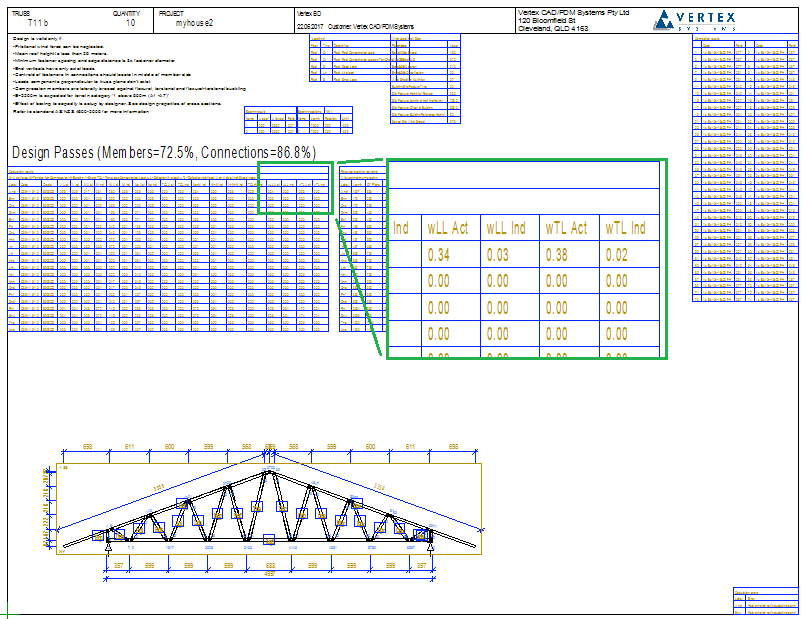Click the 'Design is valid only if' note heading
The width and height of the screenshot is (803, 619).
[37, 39]
